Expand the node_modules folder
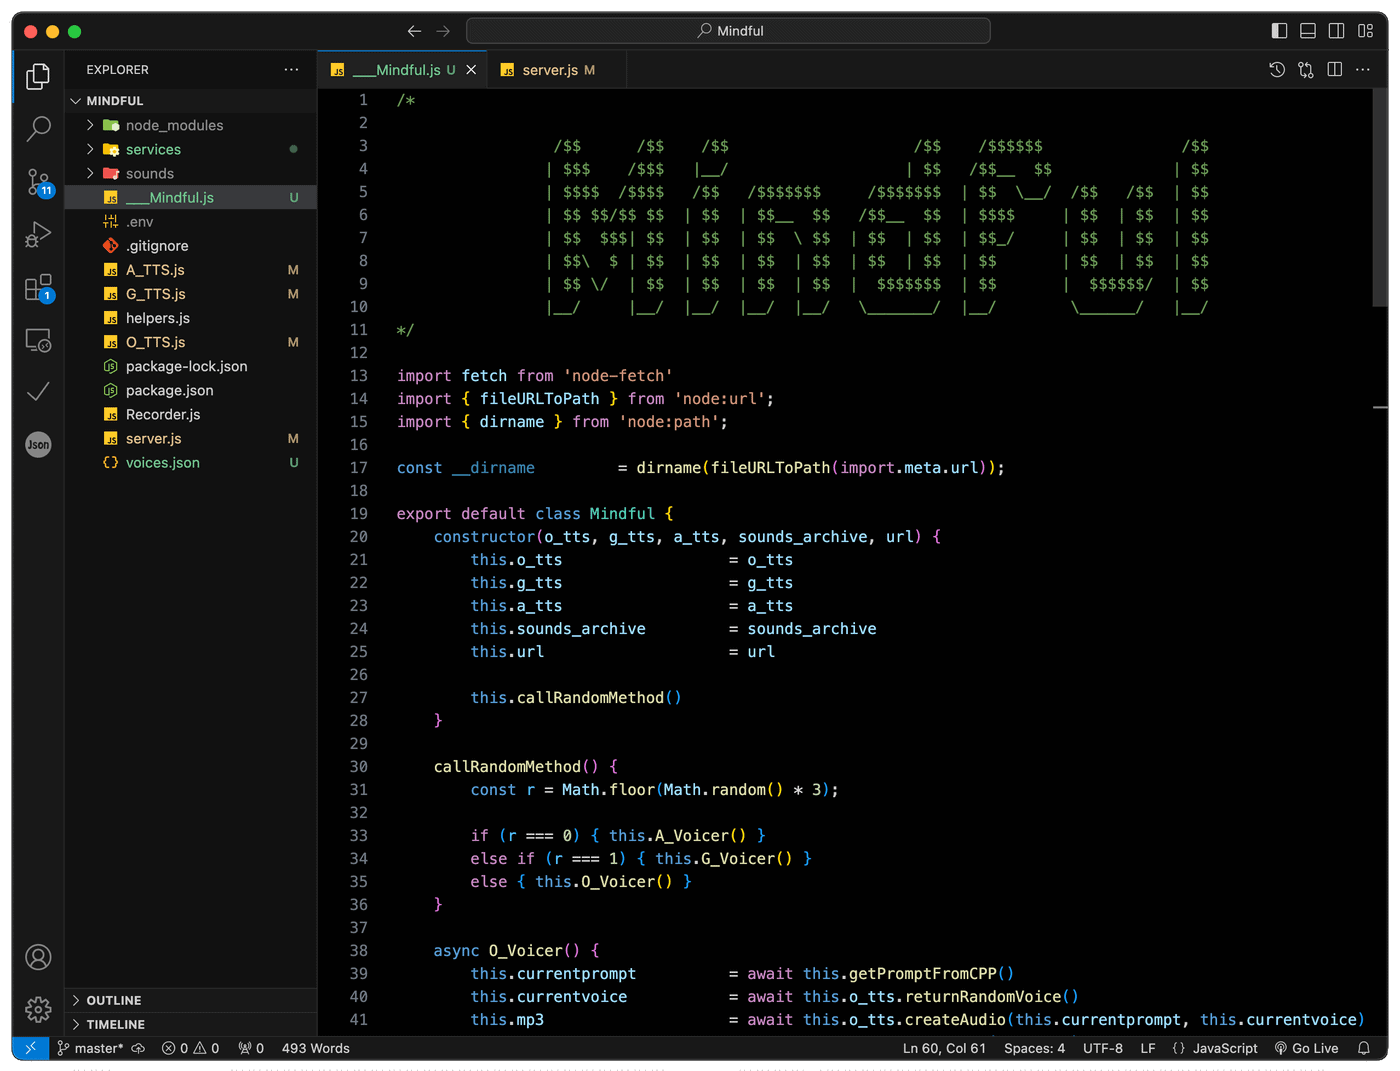Viewport: 1400px width, 1071px height. pos(174,125)
